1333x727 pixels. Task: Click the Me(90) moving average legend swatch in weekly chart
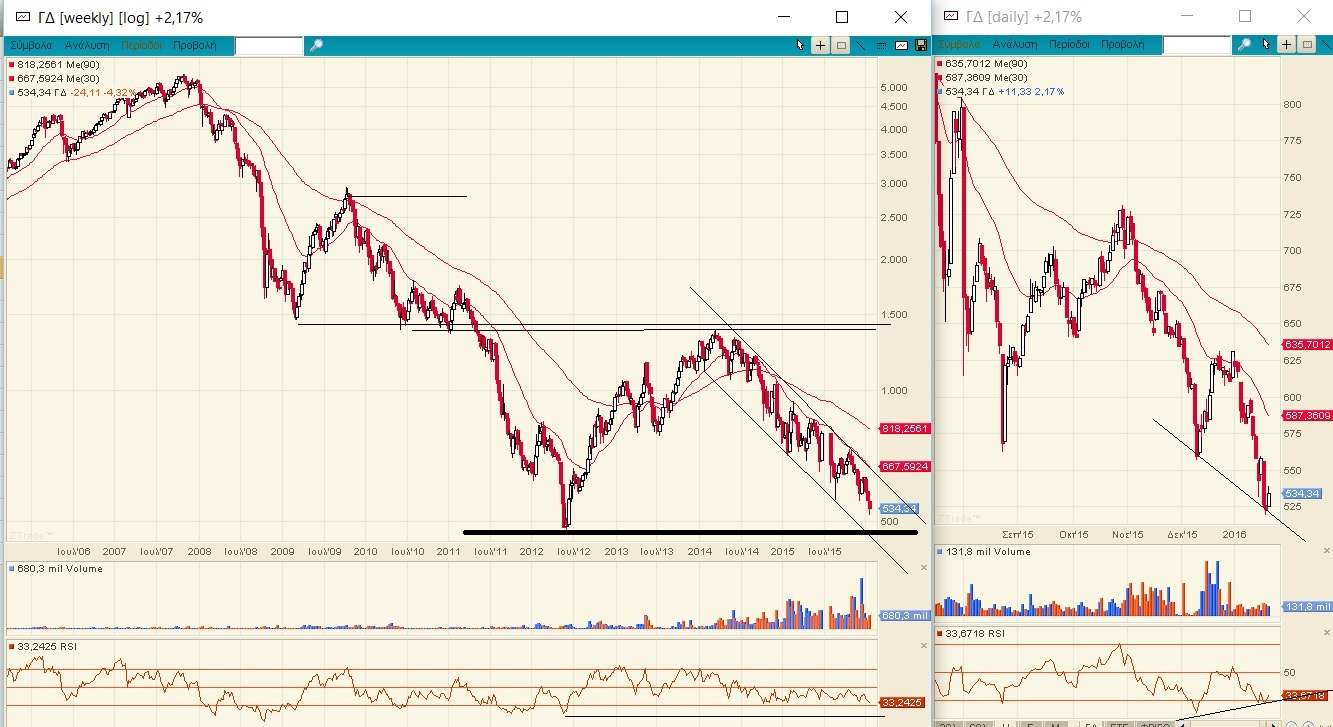[x=11, y=65]
